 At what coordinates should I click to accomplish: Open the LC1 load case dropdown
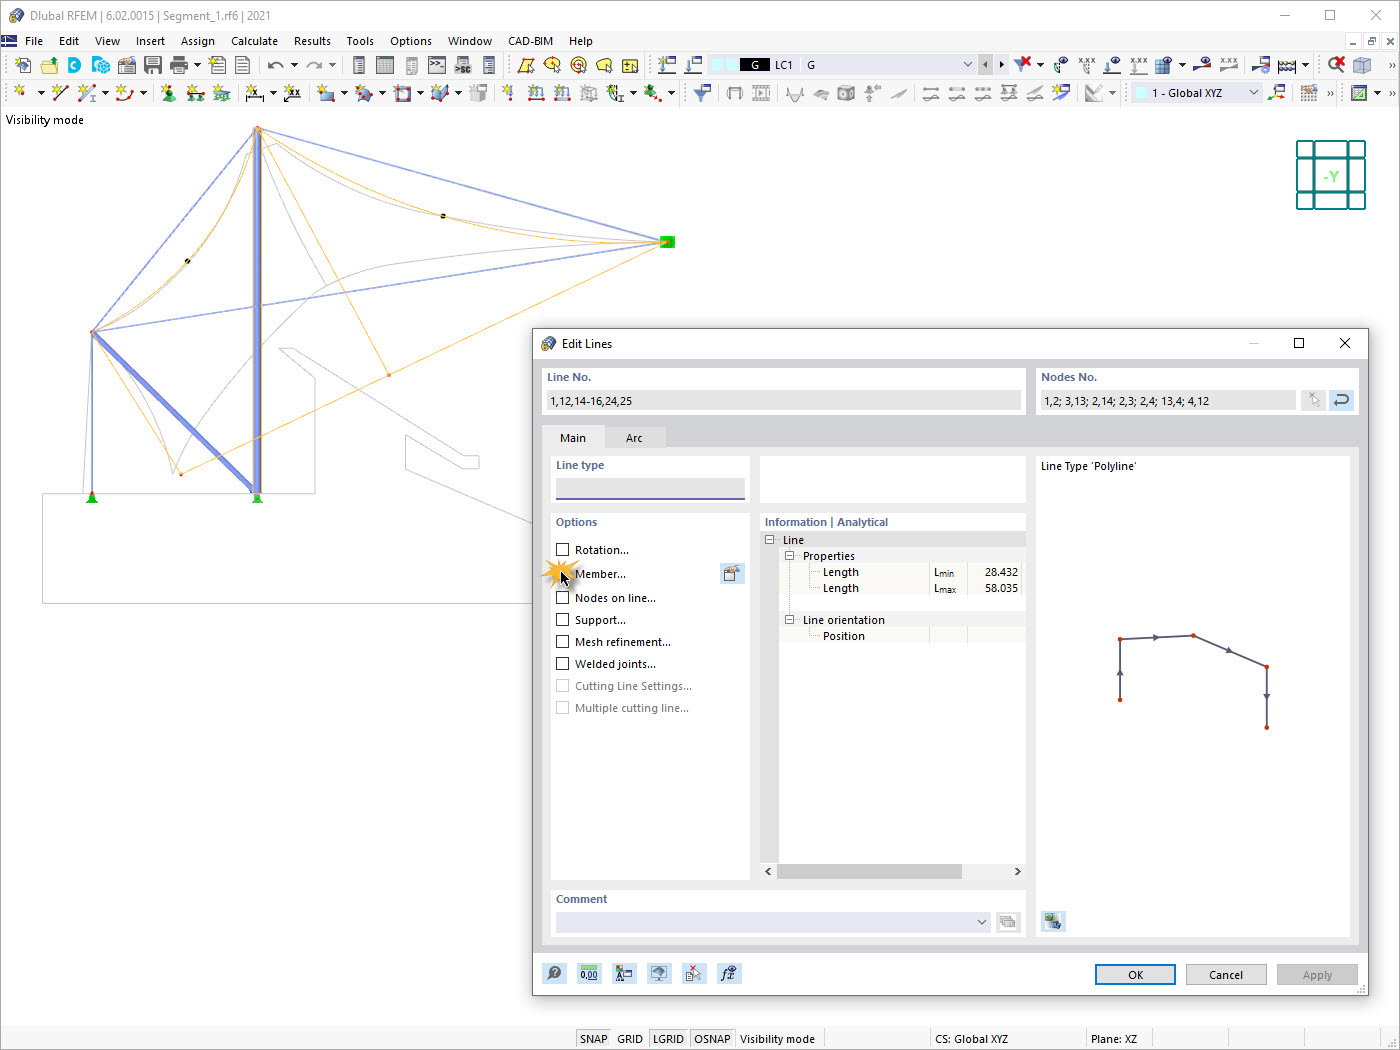point(966,63)
